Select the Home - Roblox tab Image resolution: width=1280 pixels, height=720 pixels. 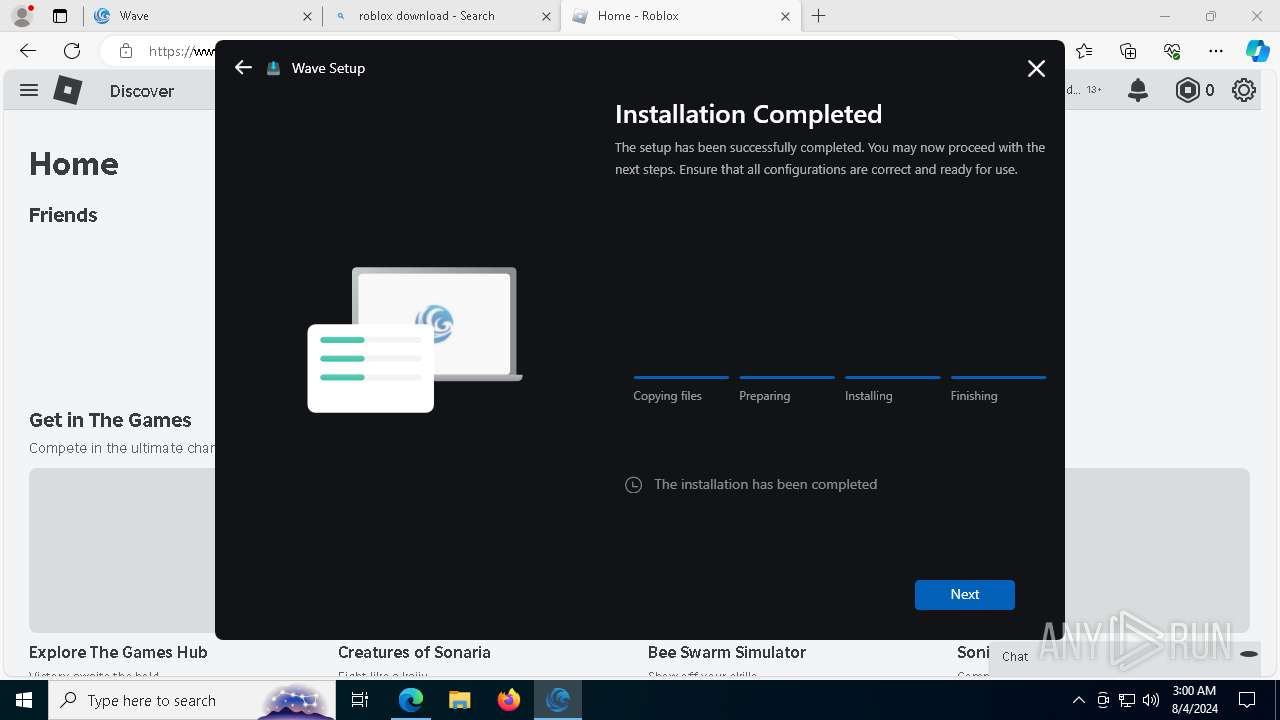tap(680, 16)
